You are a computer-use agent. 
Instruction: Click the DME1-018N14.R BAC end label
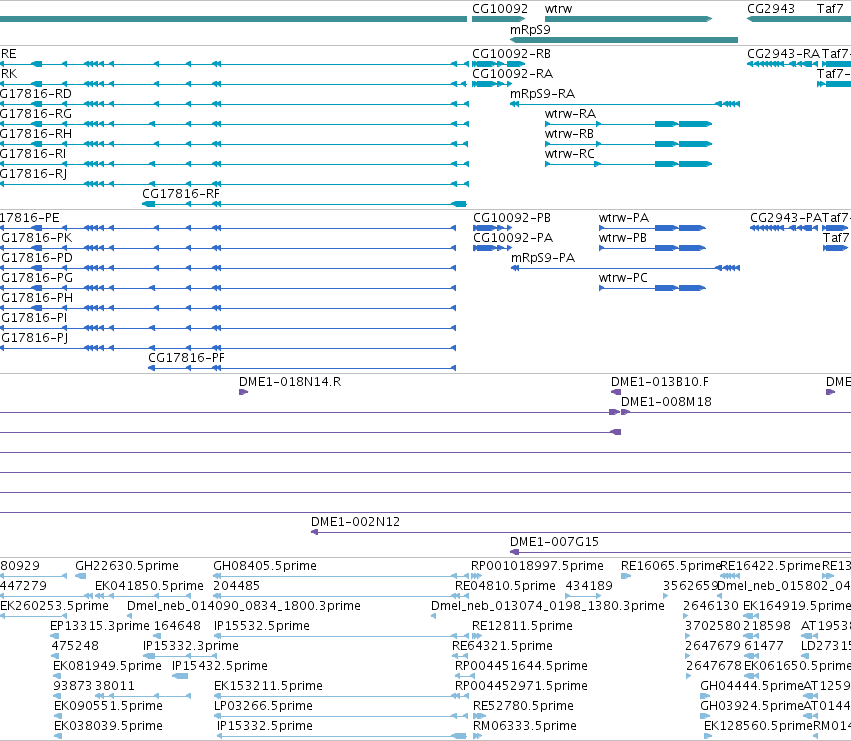point(290,382)
